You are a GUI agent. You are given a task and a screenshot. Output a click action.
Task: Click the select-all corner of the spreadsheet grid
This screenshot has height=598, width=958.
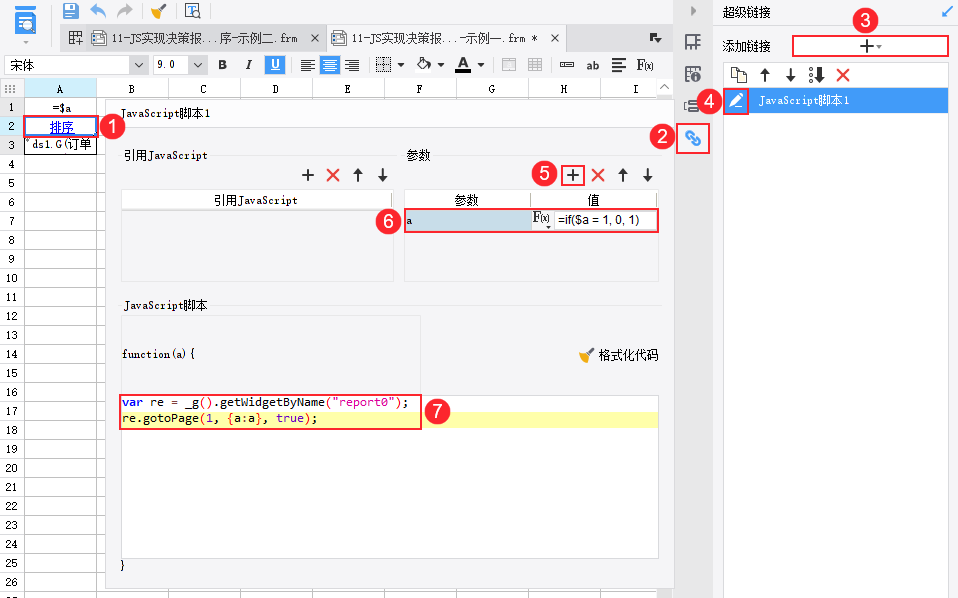tap(10, 89)
